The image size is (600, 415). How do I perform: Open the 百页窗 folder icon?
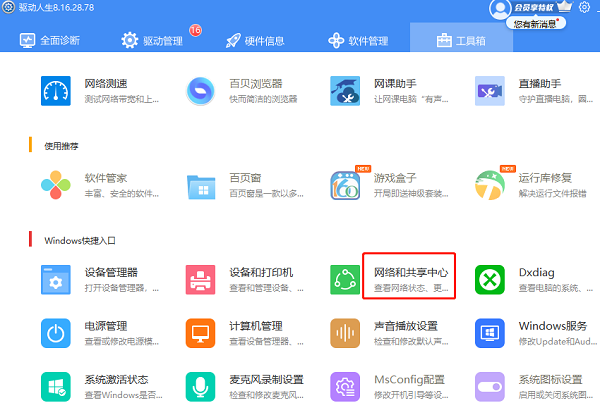201,187
